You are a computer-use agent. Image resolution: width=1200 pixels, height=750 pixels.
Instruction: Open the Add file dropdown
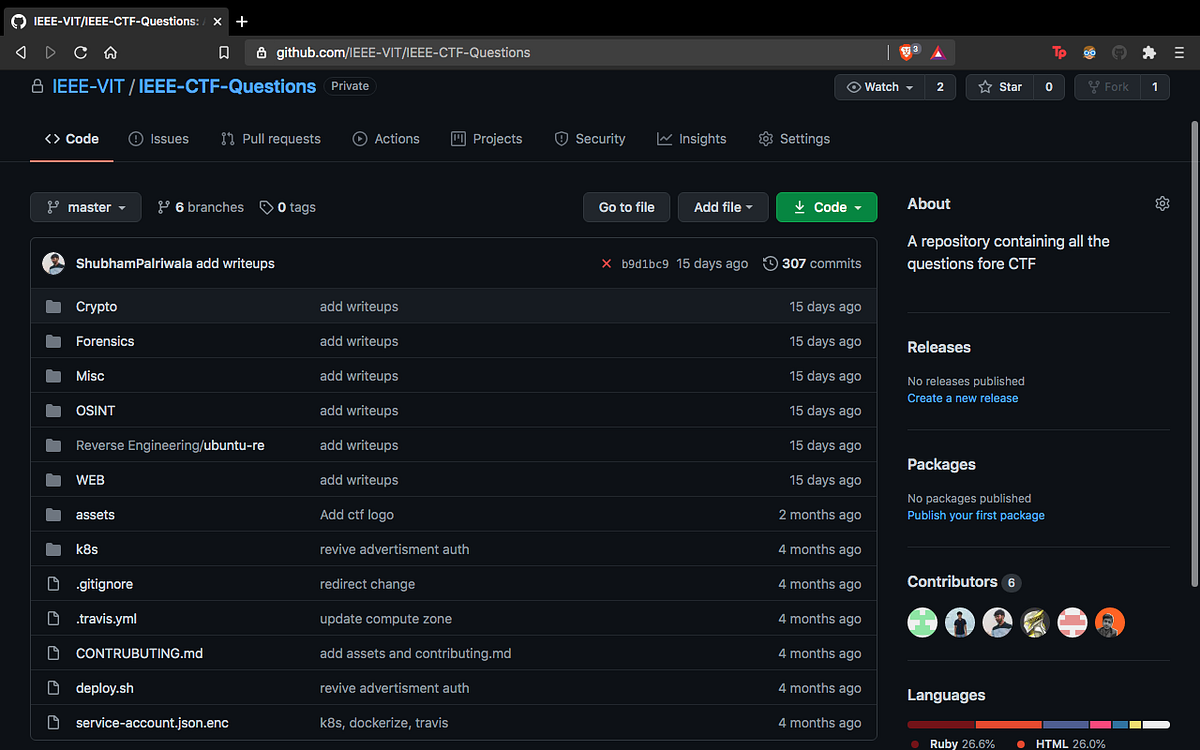(x=722, y=207)
